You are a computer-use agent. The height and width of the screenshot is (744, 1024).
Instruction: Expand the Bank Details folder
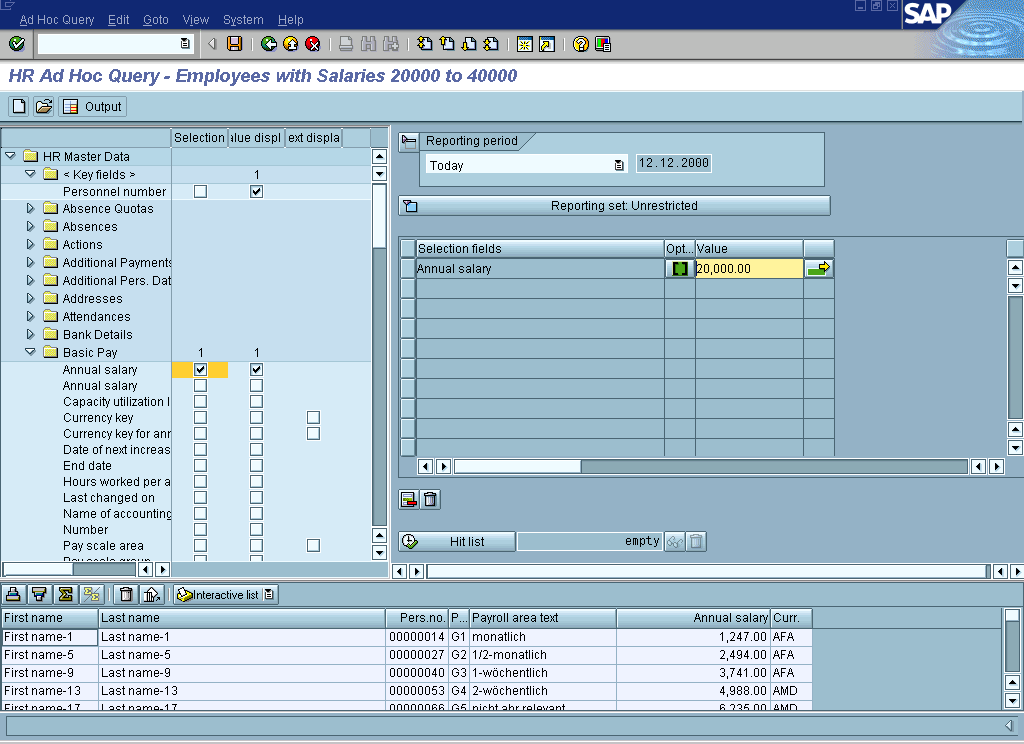(x=30, y=334)
